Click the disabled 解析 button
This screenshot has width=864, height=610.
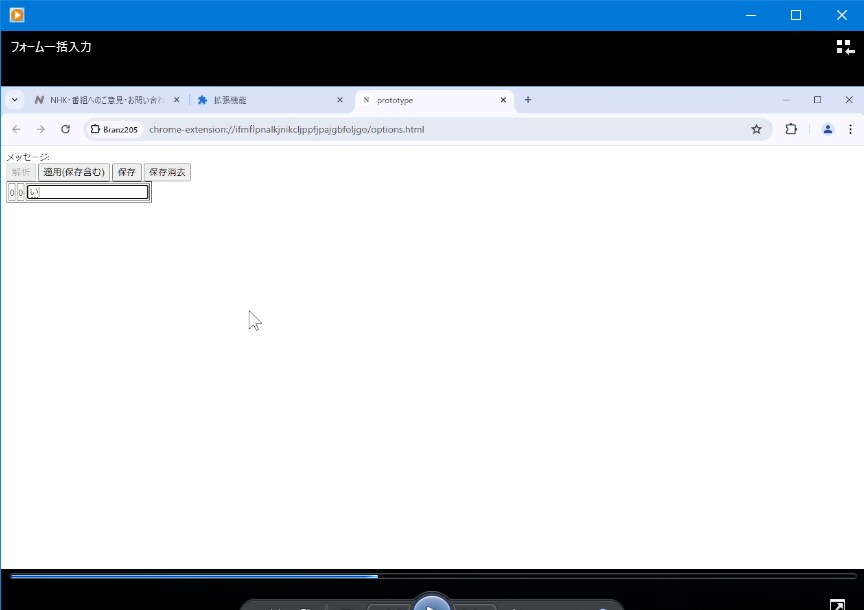pos(21,172)
